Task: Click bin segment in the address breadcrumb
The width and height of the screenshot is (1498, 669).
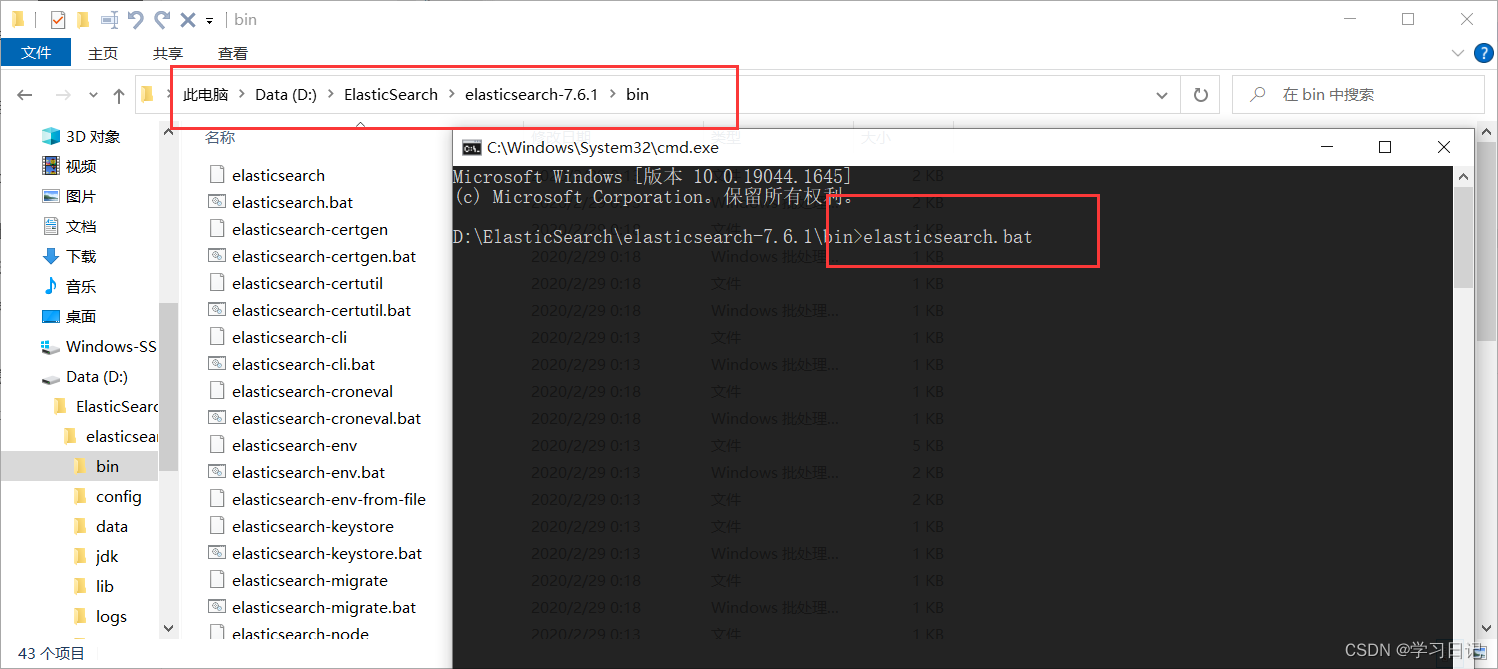Action: tap(637, 95)
